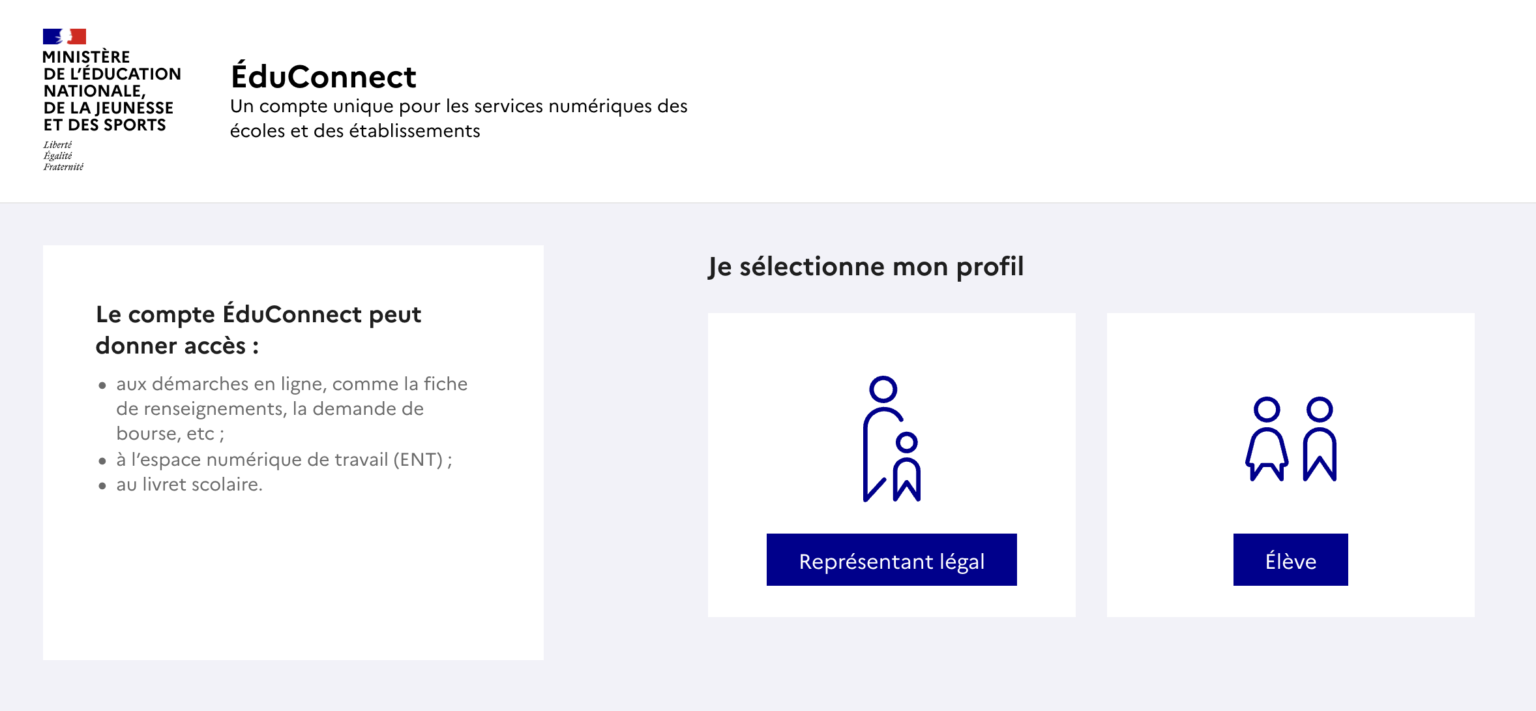The width and height of the screenshot is (1536, 711).
Task: Click the two students profile icon
Action: tap(1291, 439)
